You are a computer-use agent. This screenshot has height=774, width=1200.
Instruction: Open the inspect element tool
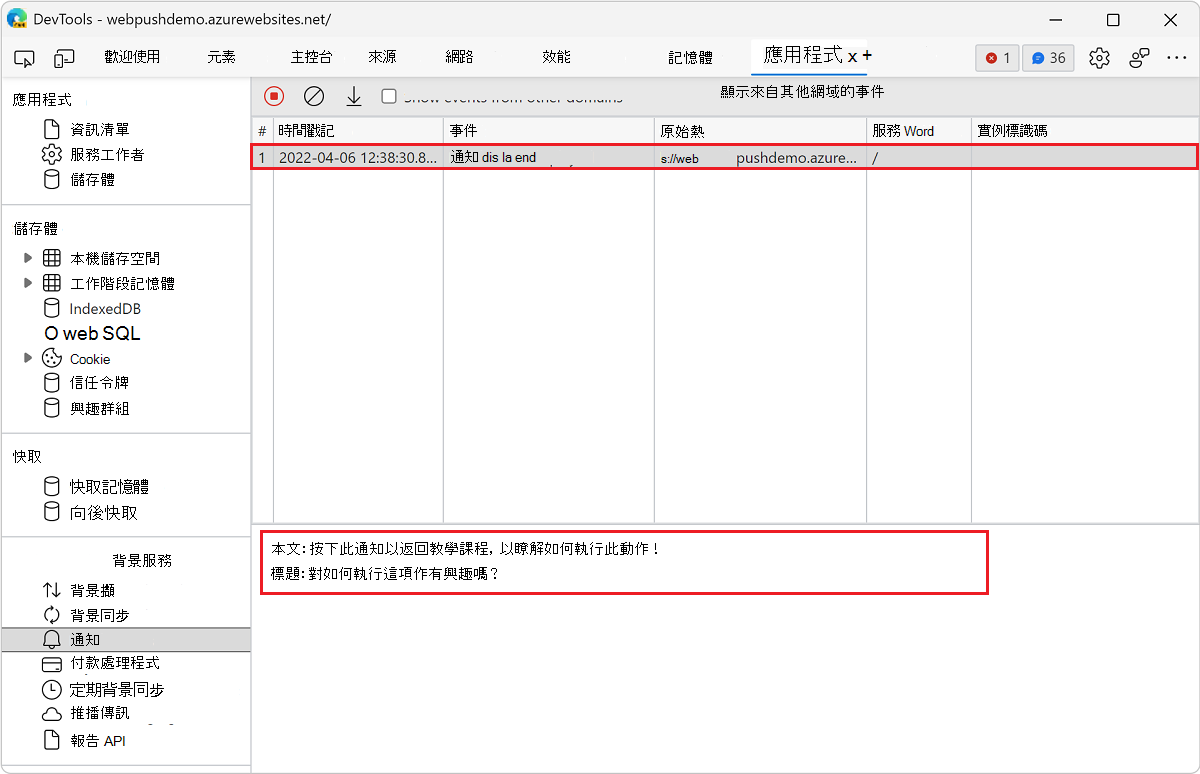(24, 57)
